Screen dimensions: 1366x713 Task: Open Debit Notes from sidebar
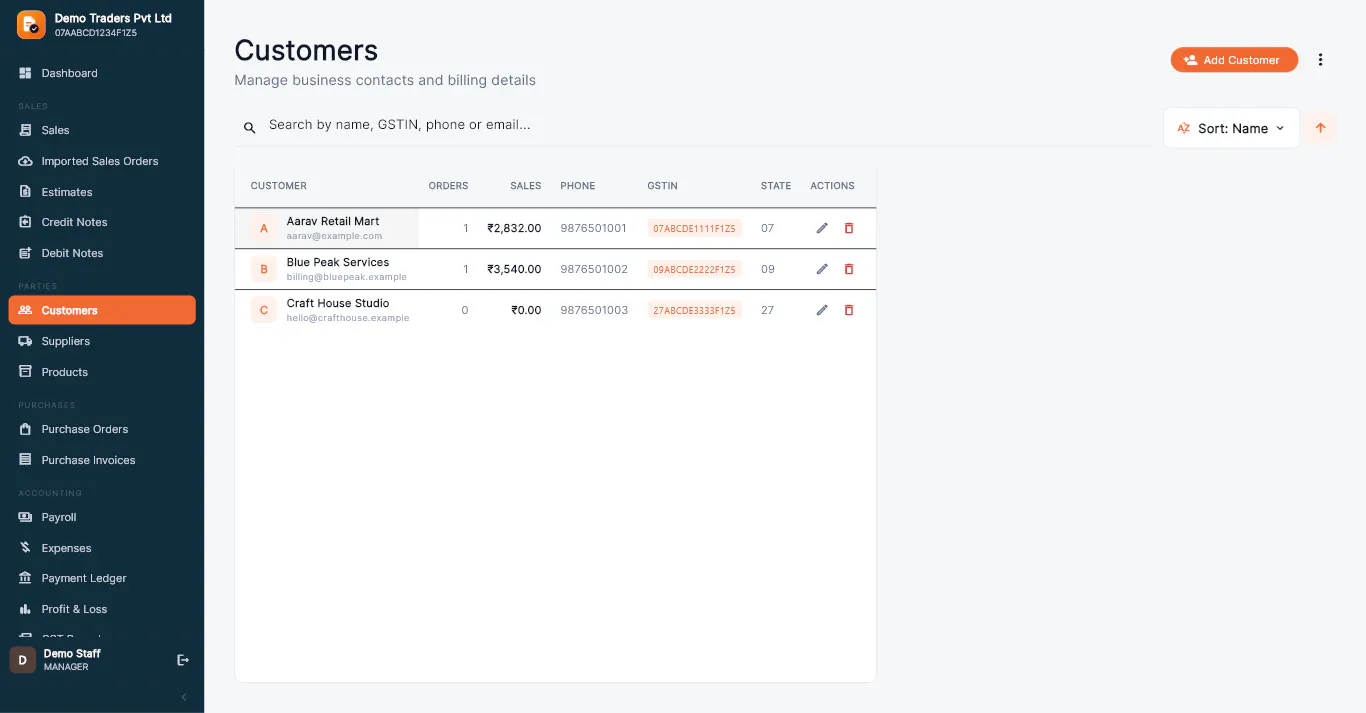pyautogui.click(x=102, y=253)
